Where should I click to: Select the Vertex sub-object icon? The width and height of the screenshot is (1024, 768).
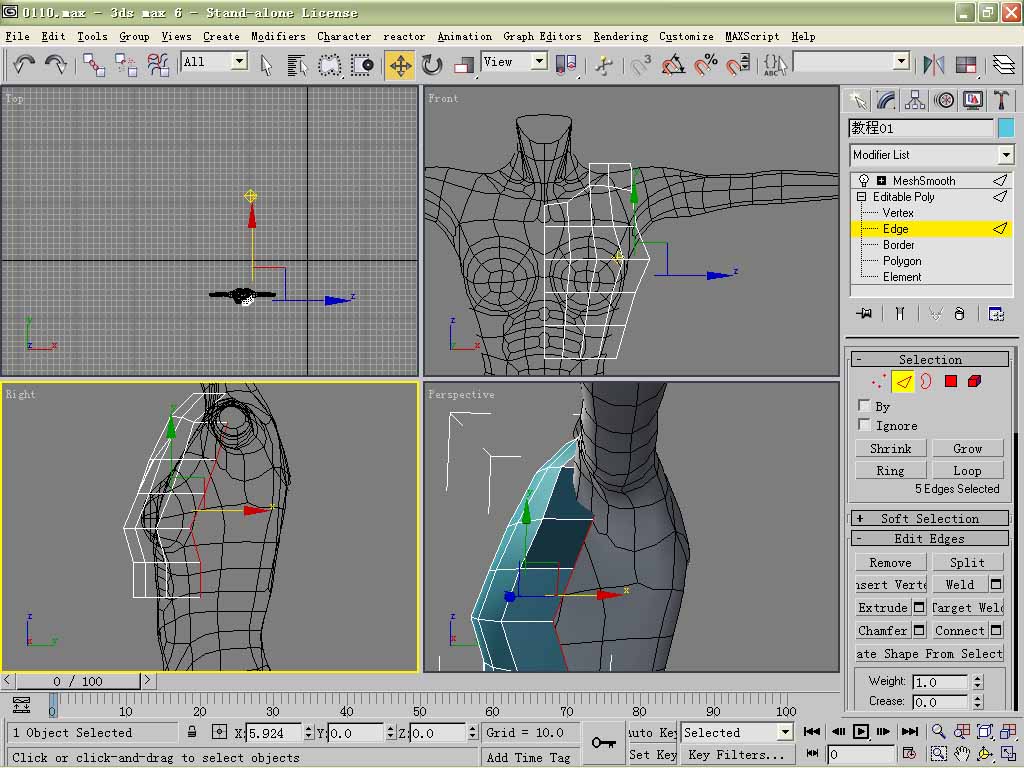878,381
